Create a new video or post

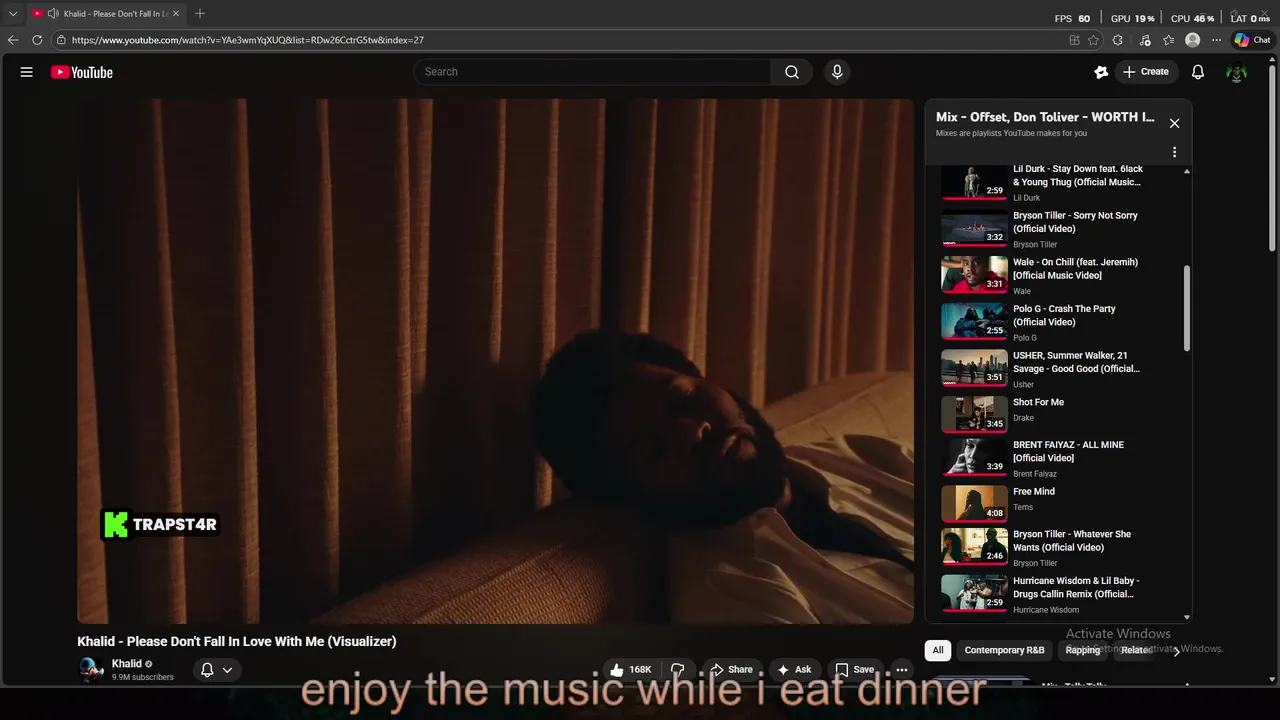tap(1146, 72)
